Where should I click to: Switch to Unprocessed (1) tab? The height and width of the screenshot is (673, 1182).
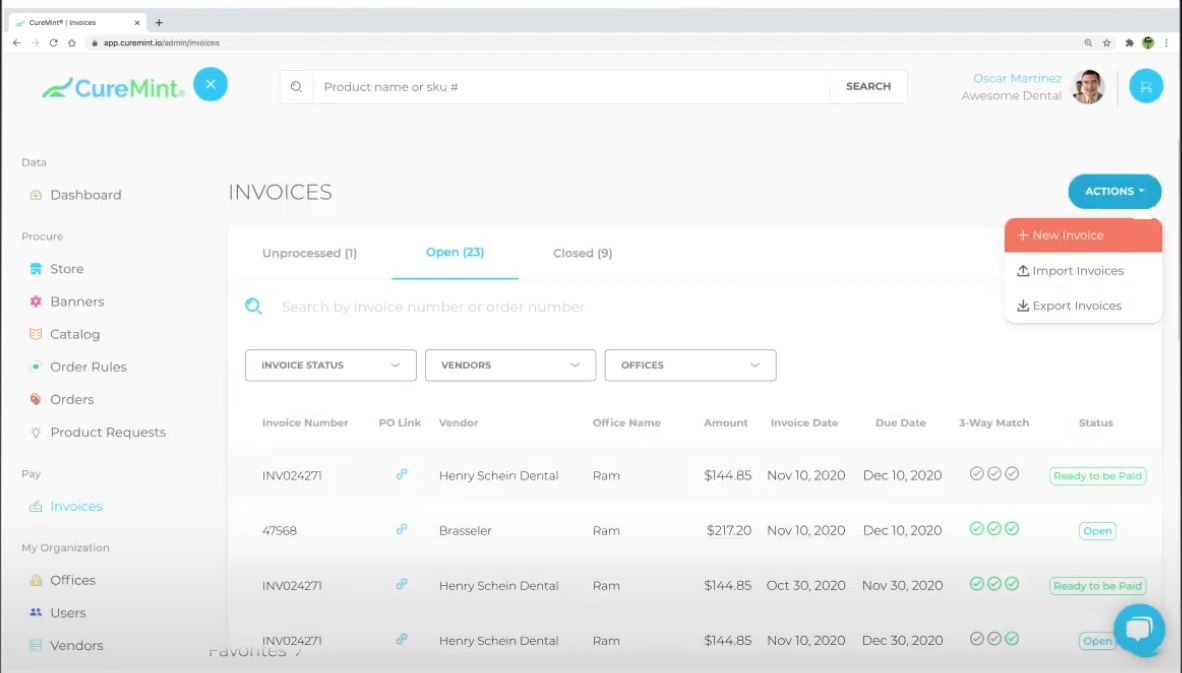309,253
